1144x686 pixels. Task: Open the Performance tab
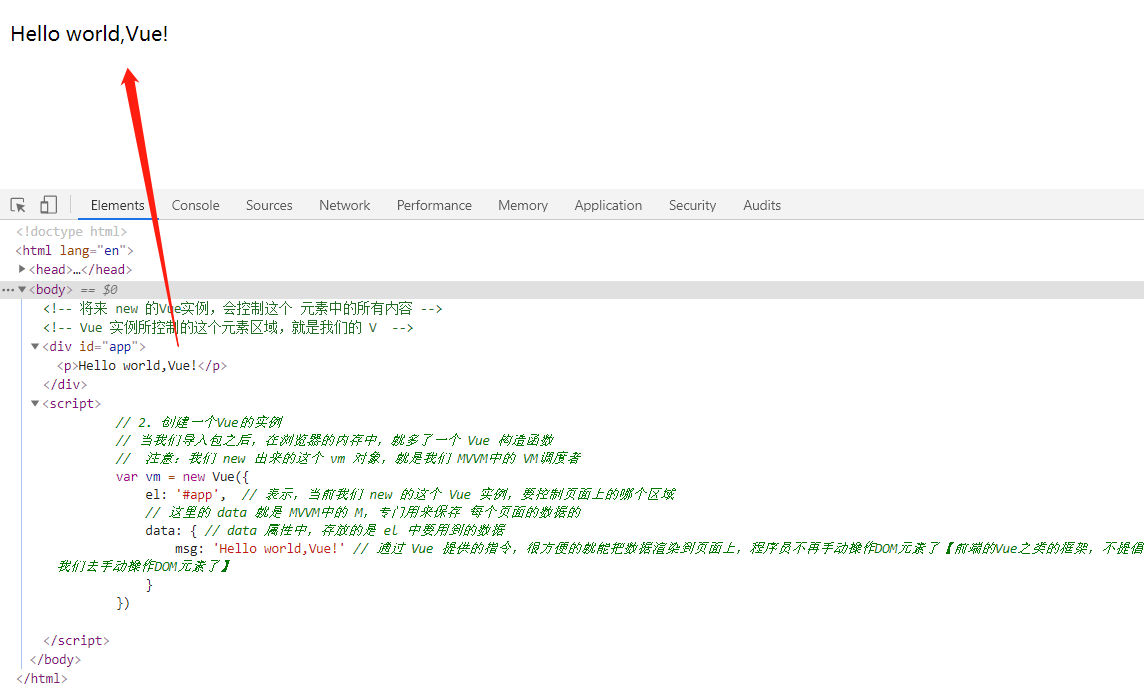(x=434, y=205)
